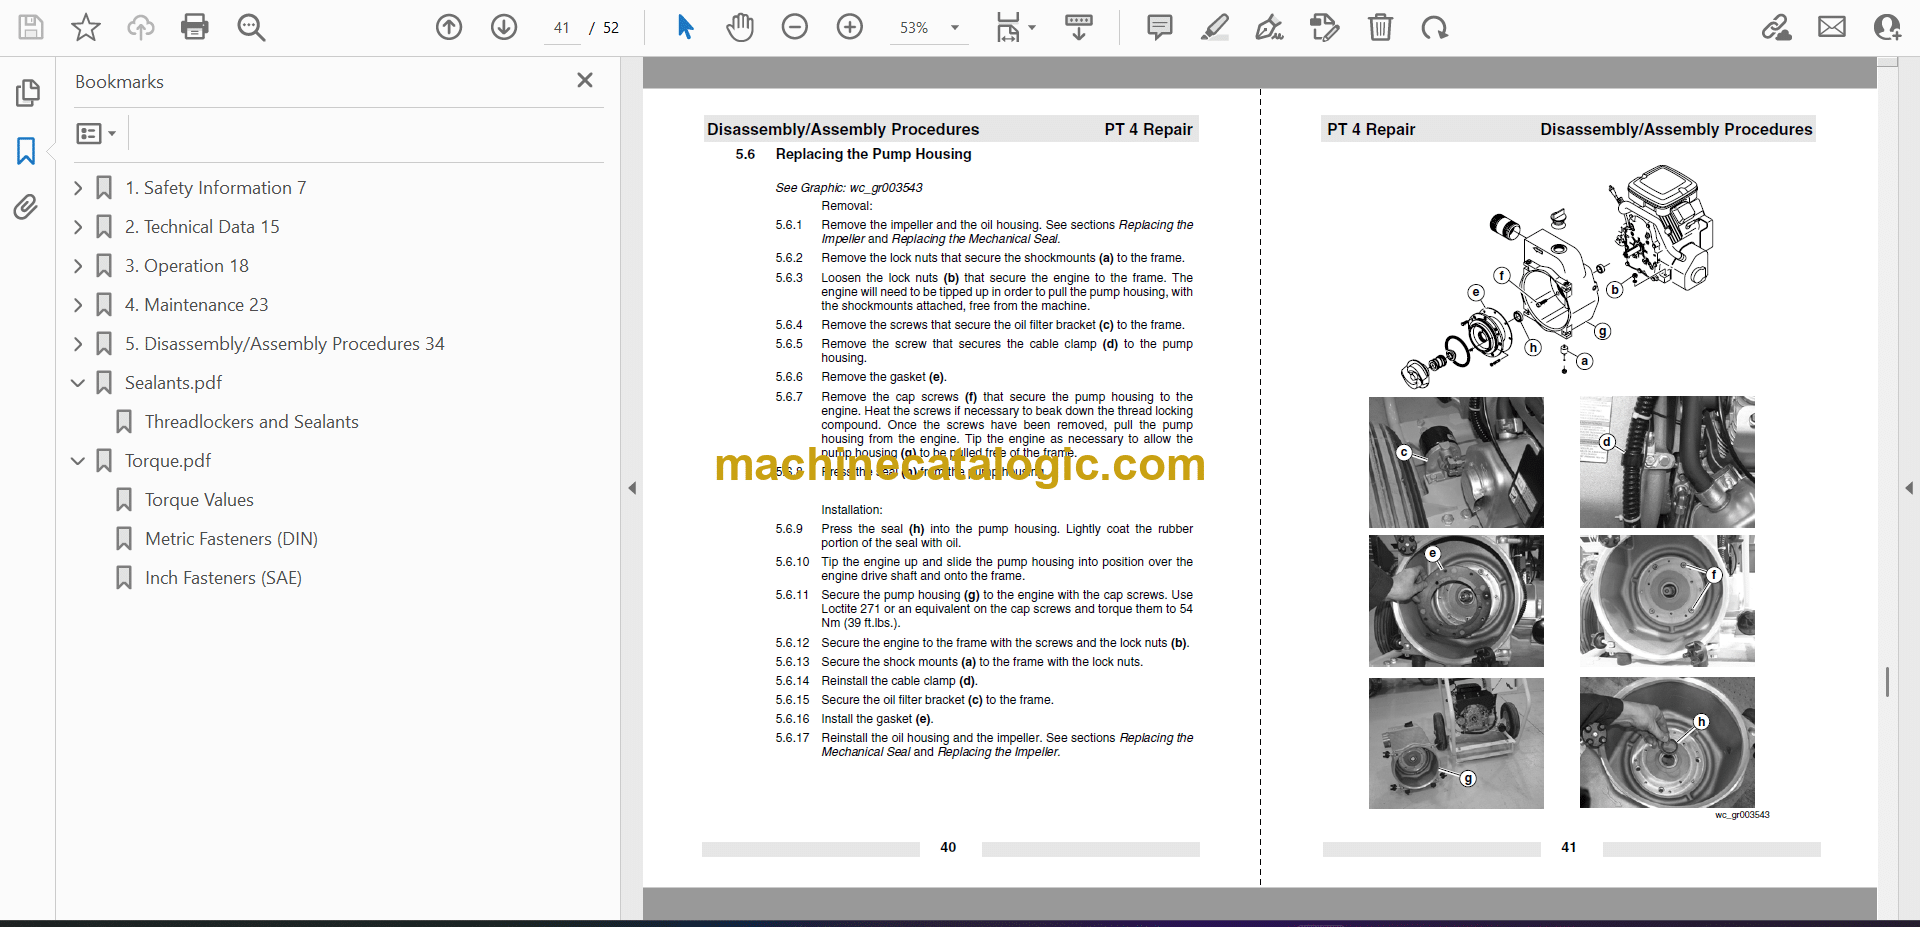Viewport: 1920px width, 927px height.
Task: Collapse the Torque.pdf bookmark
Action: coord(78,461)
